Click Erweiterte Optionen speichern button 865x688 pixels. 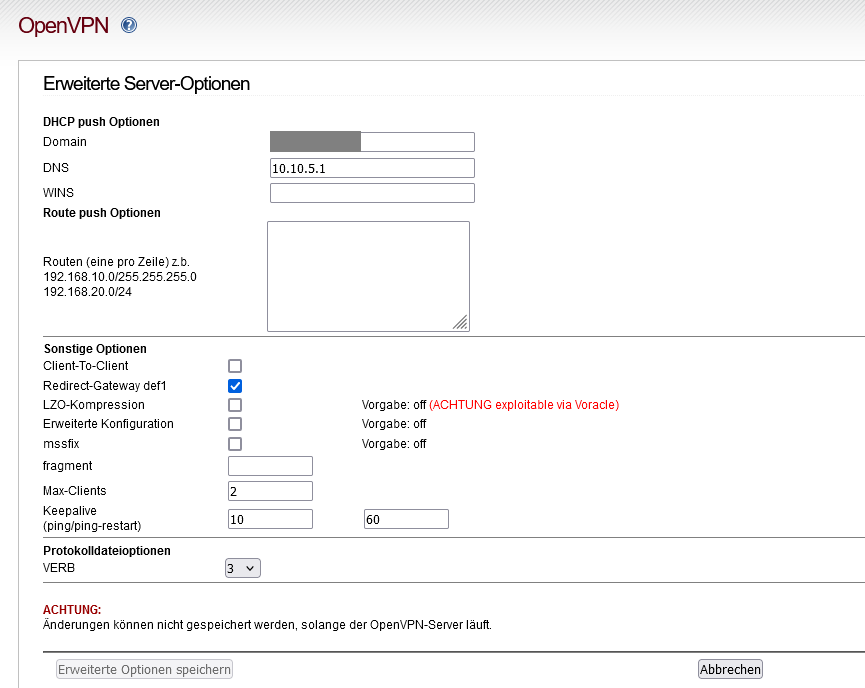[x=145, y=669]
